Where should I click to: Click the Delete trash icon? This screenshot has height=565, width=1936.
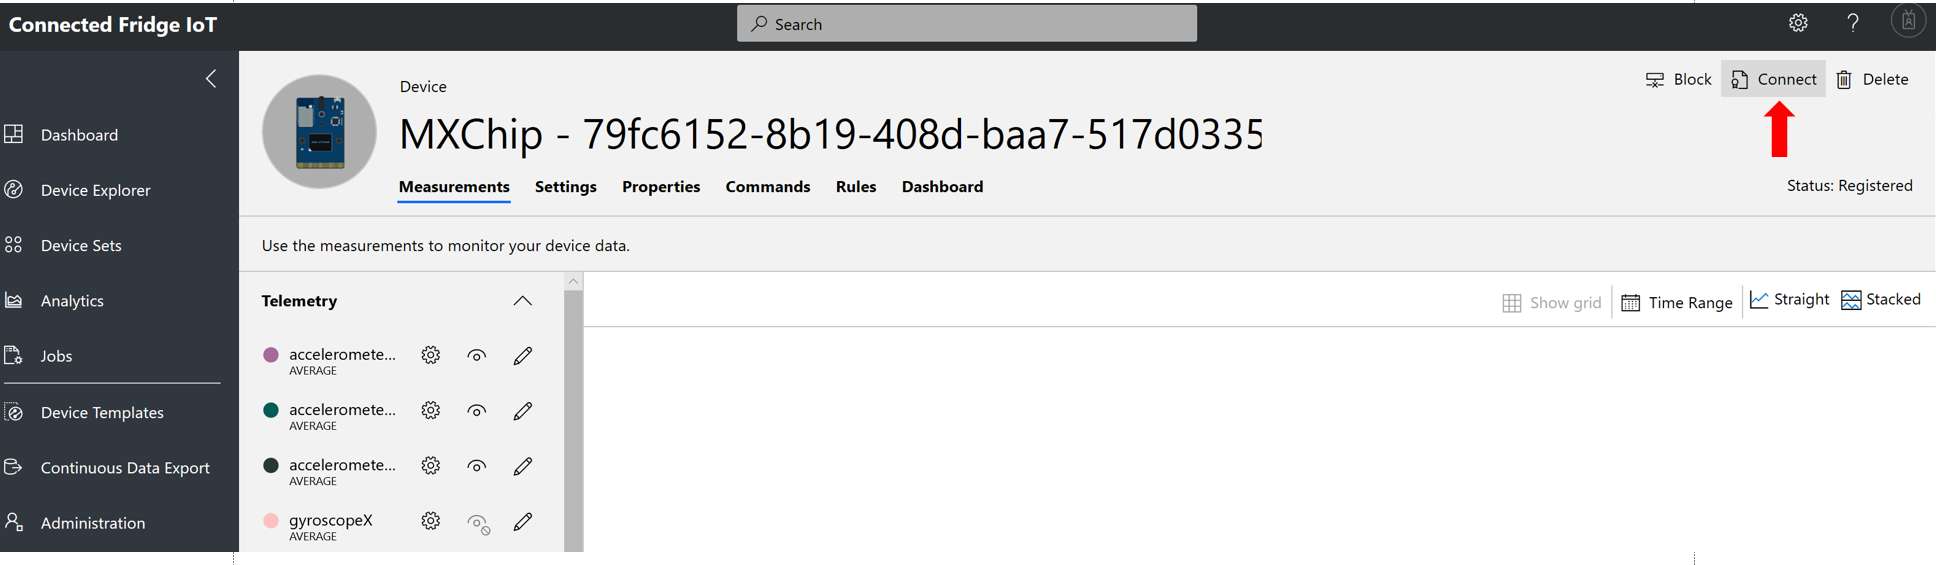pyautogui.click(x=1845, y=80)
